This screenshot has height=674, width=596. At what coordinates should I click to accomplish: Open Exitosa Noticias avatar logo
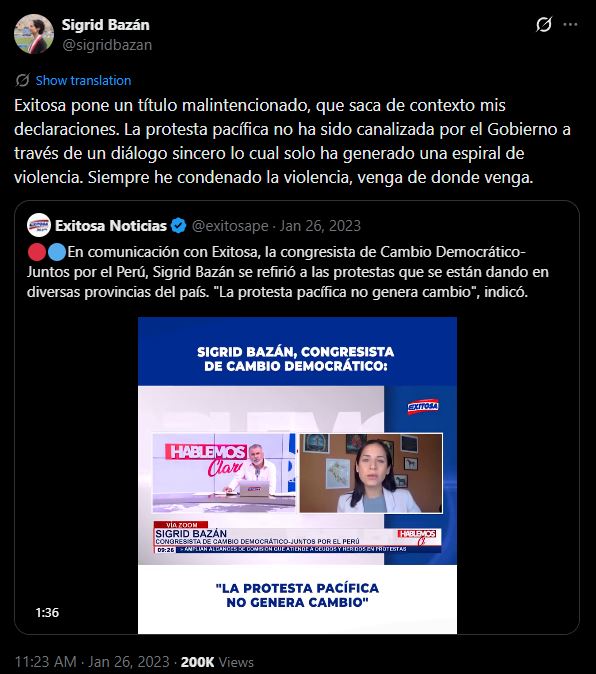tap(39, 225)
